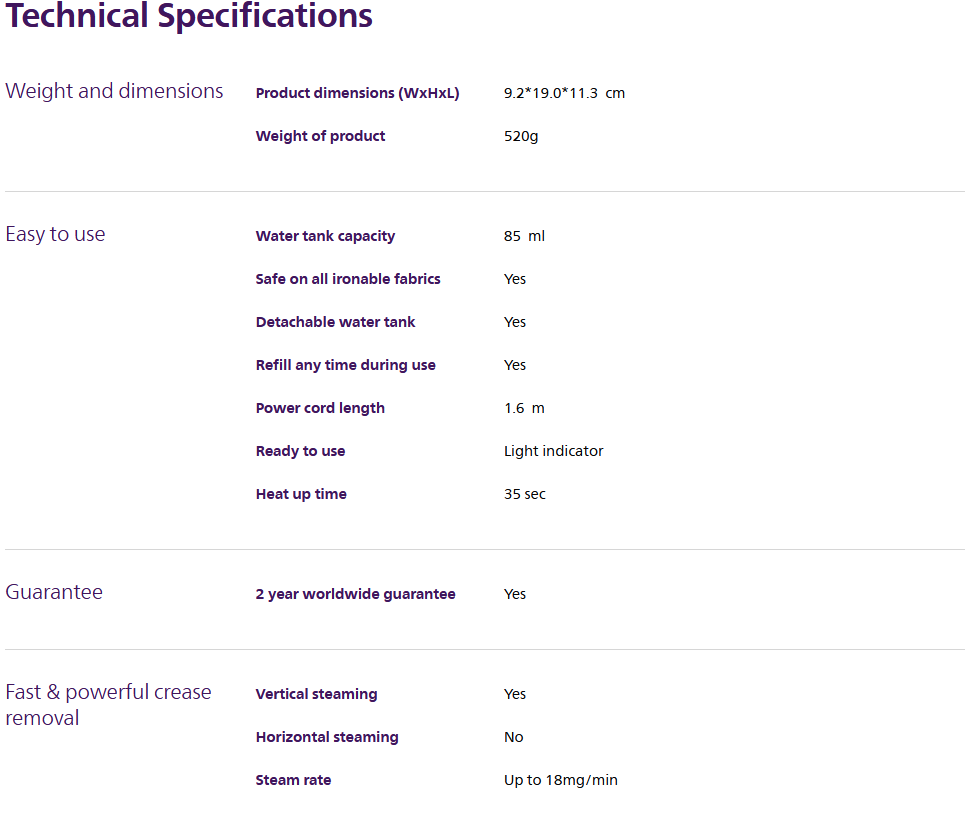The width and height of the screenshot is (970, 821).
Task: Click the Easy to use section title
Action: [55, 234]
